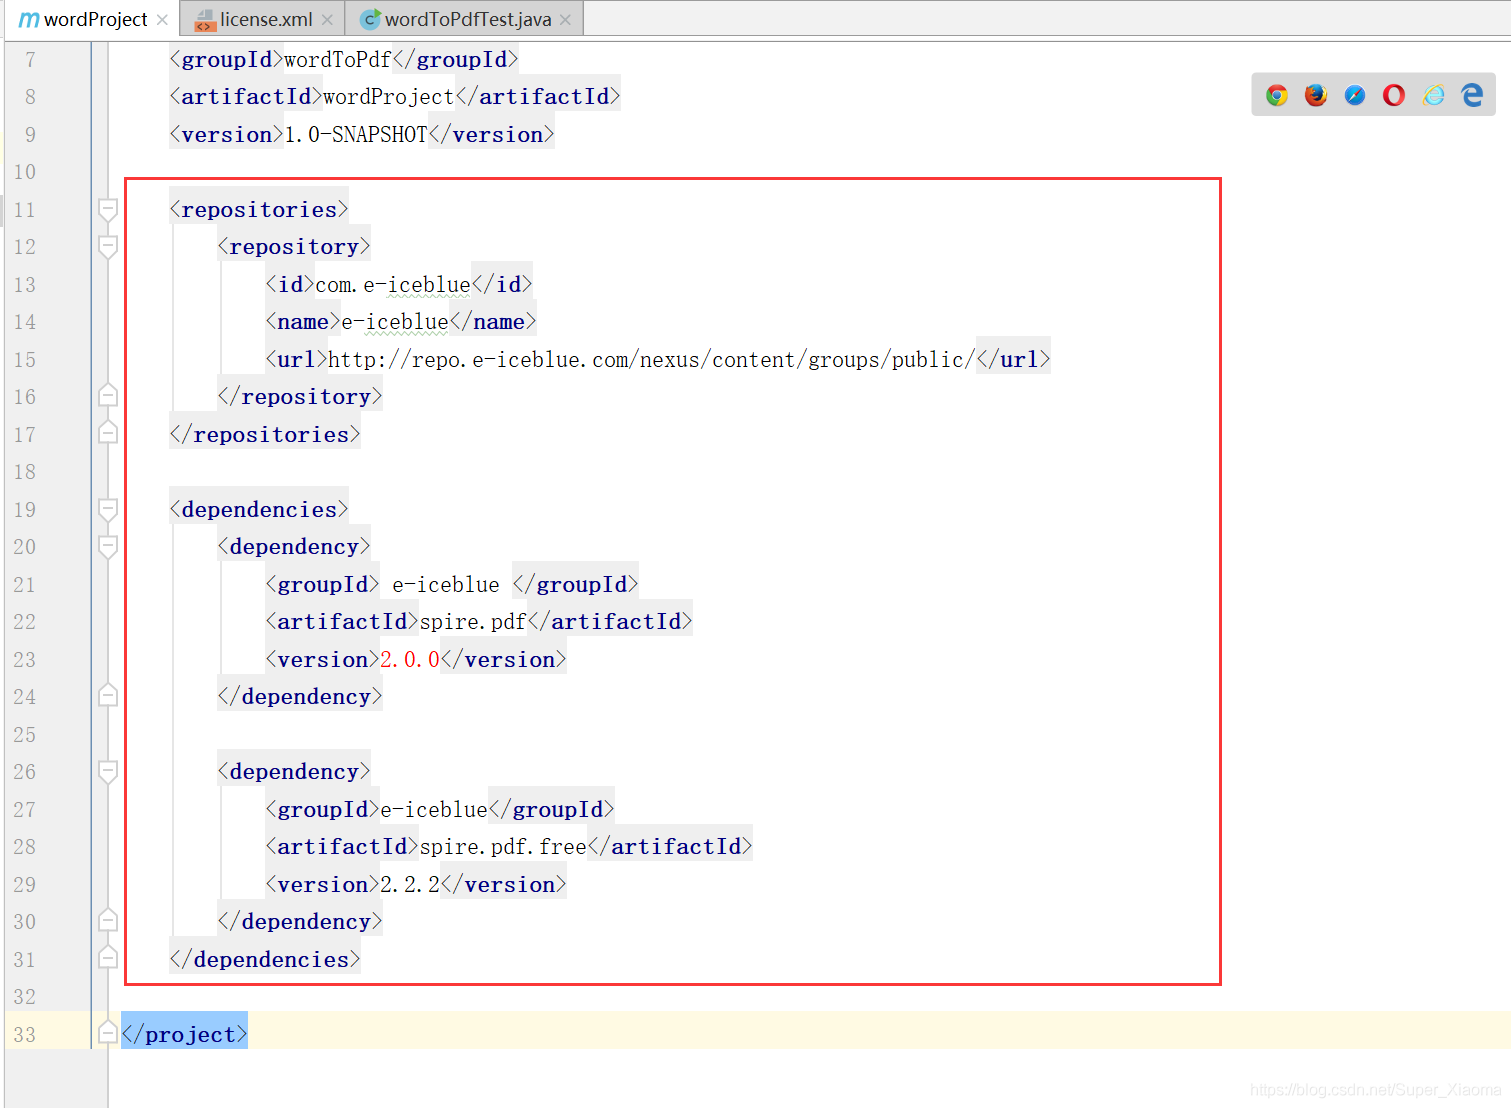Collapse the dependencies block at line 19
Viewport: 1511px width, 1108px height.
108,510
